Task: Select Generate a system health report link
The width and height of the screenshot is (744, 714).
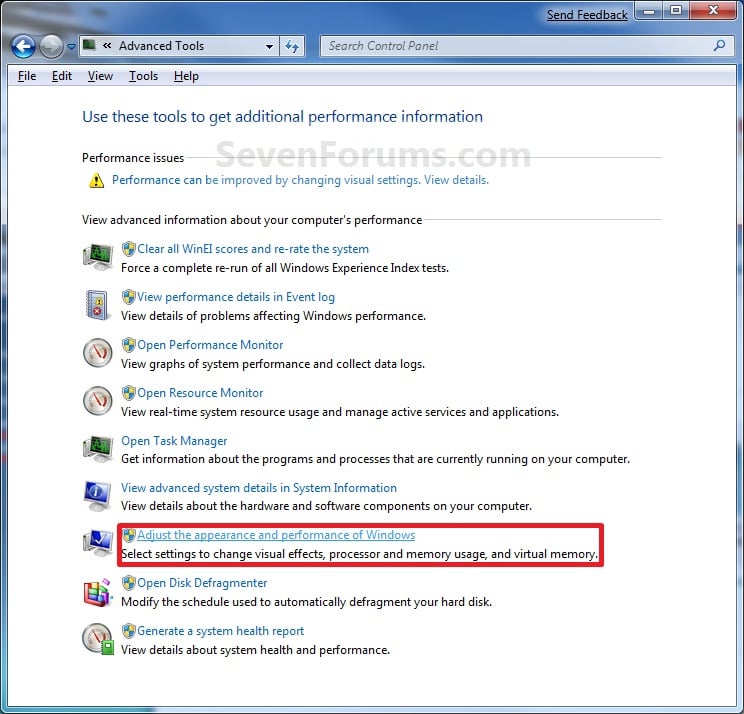Action: tap(221, 631)
